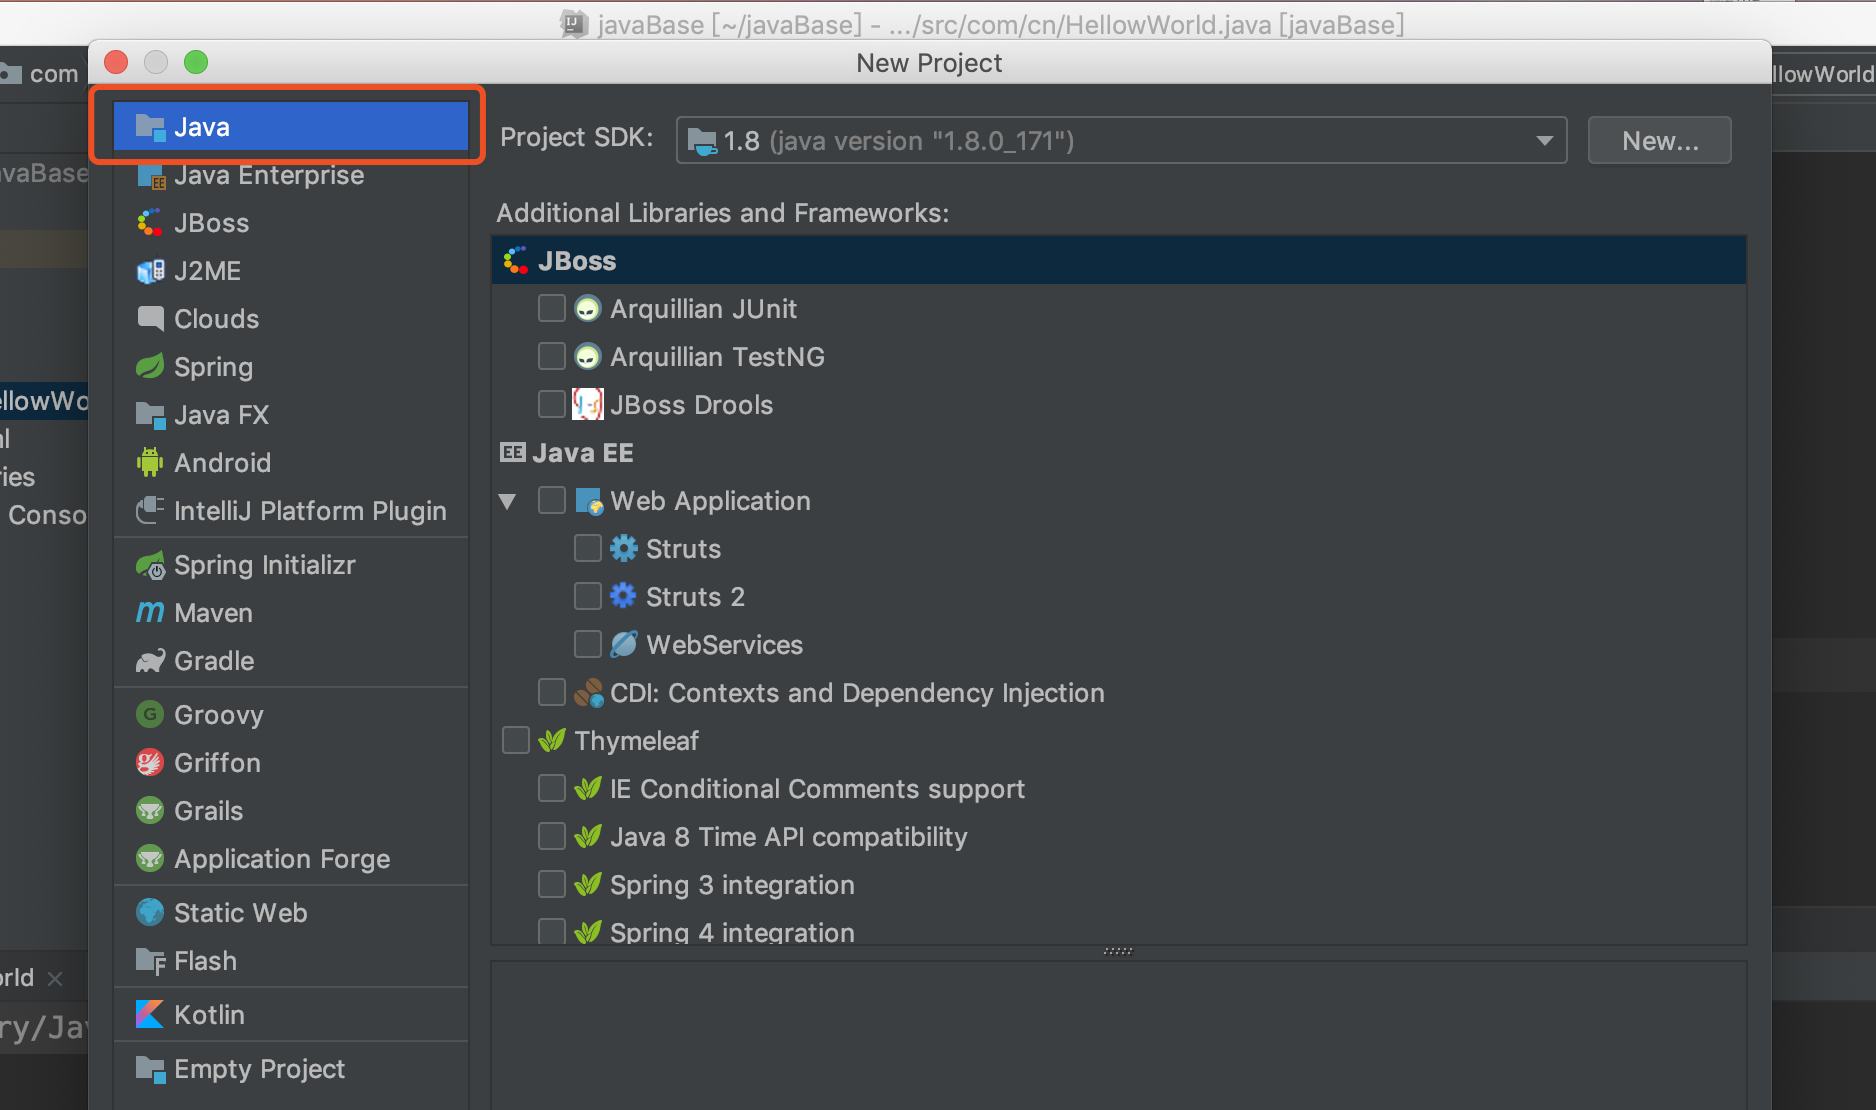Check the Web Application checkbox

tap(552, 501)
